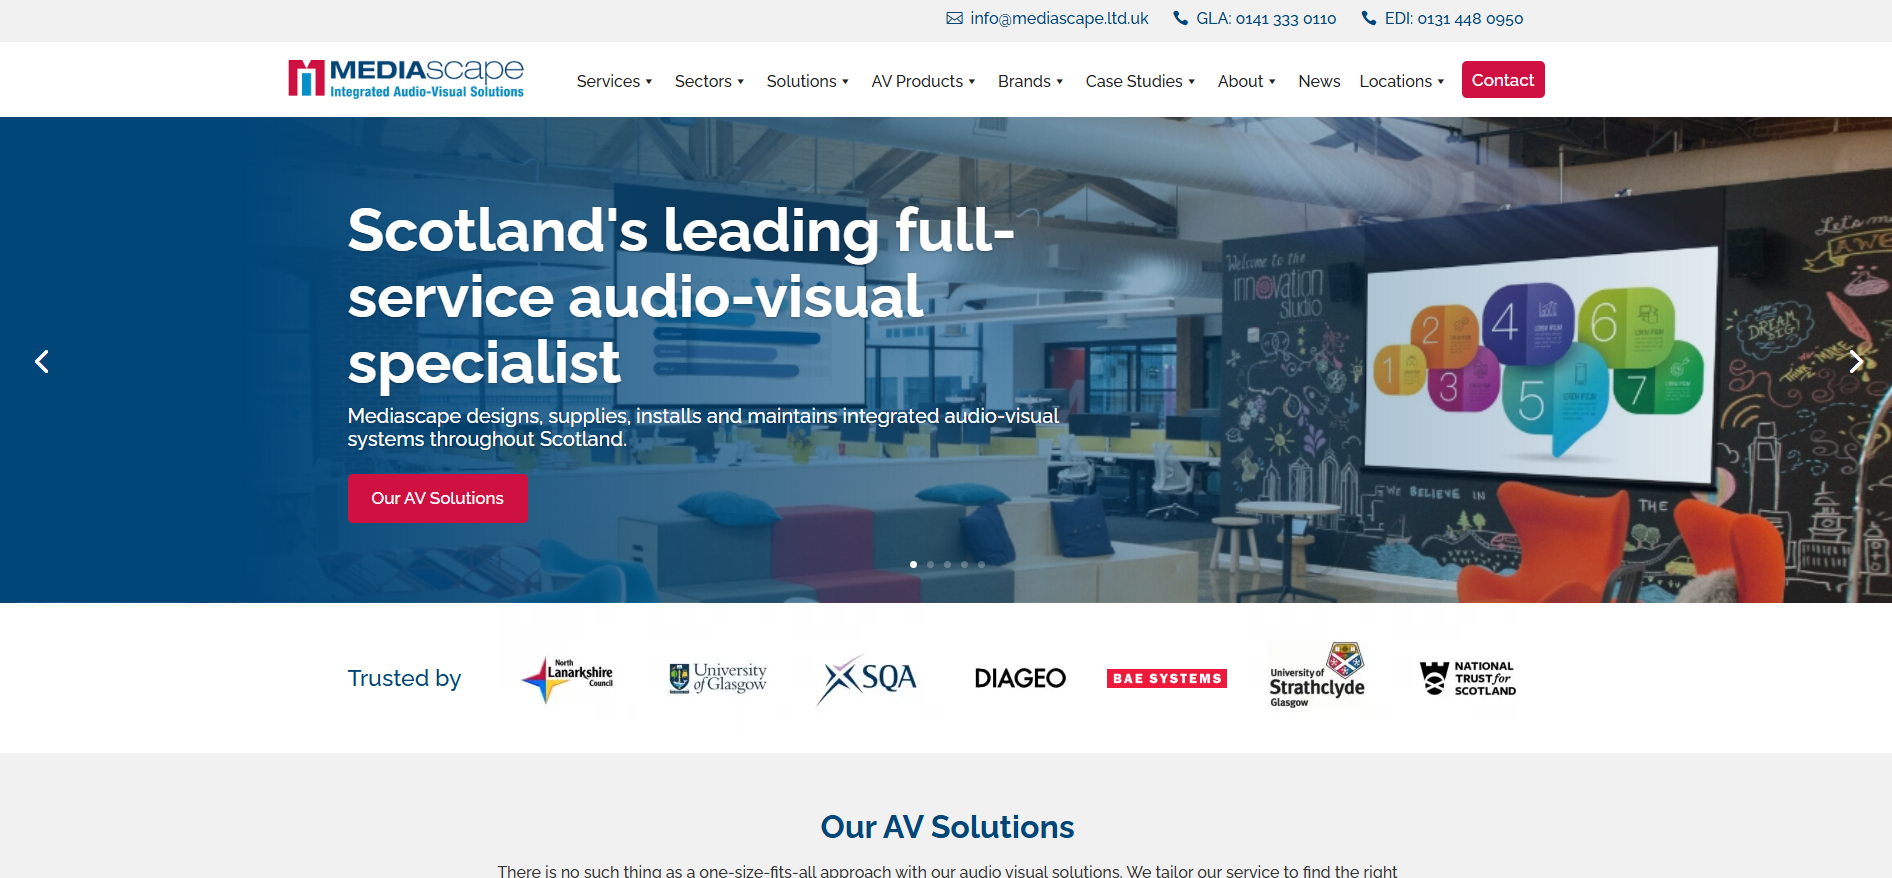Click the info@mediascape.ltd.uk email link
The width and height of the screenshot is (1892, 878).
[x=1058, y=18]
